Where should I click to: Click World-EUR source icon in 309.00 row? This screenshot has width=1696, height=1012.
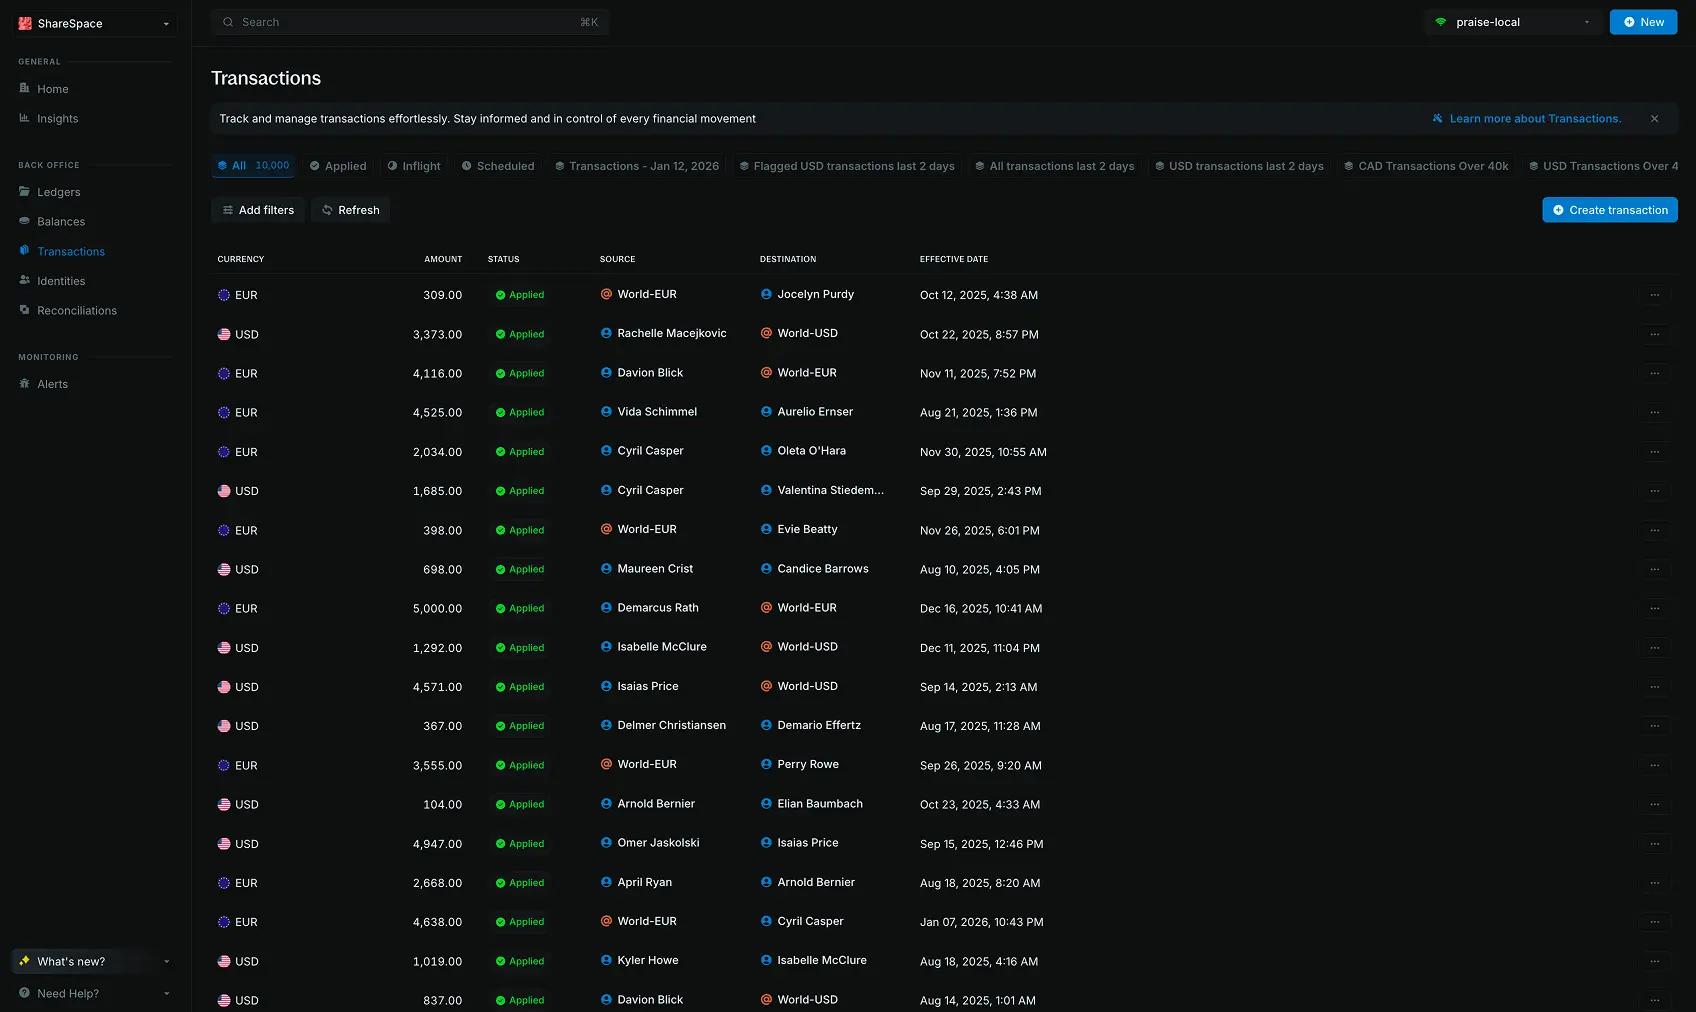coord(606,294)
